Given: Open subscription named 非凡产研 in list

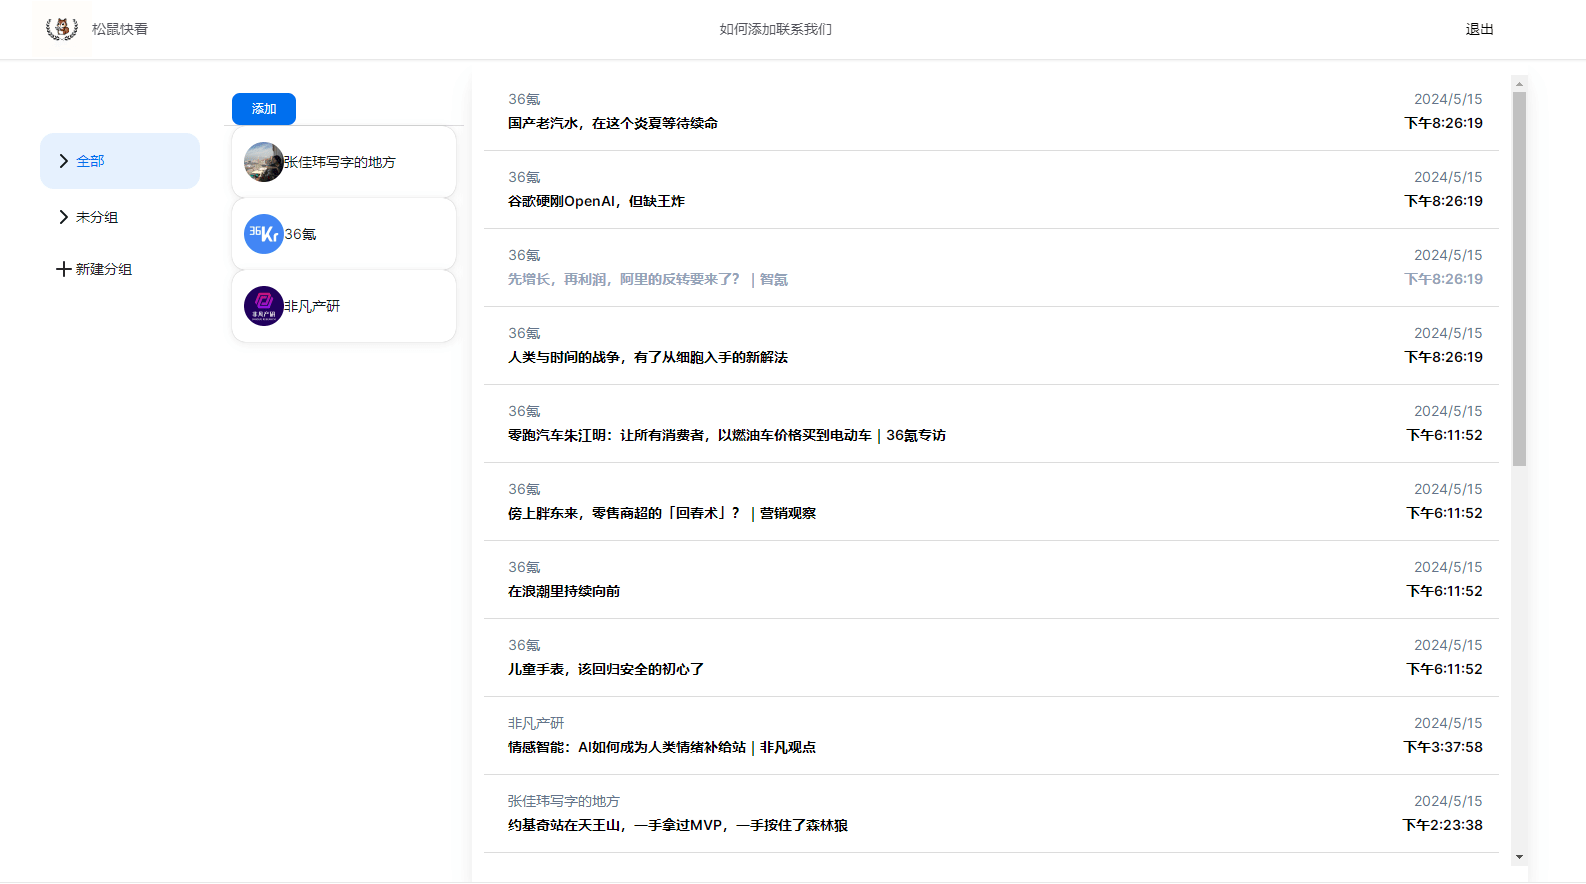Looking at the screenshot, I should 344,306.
